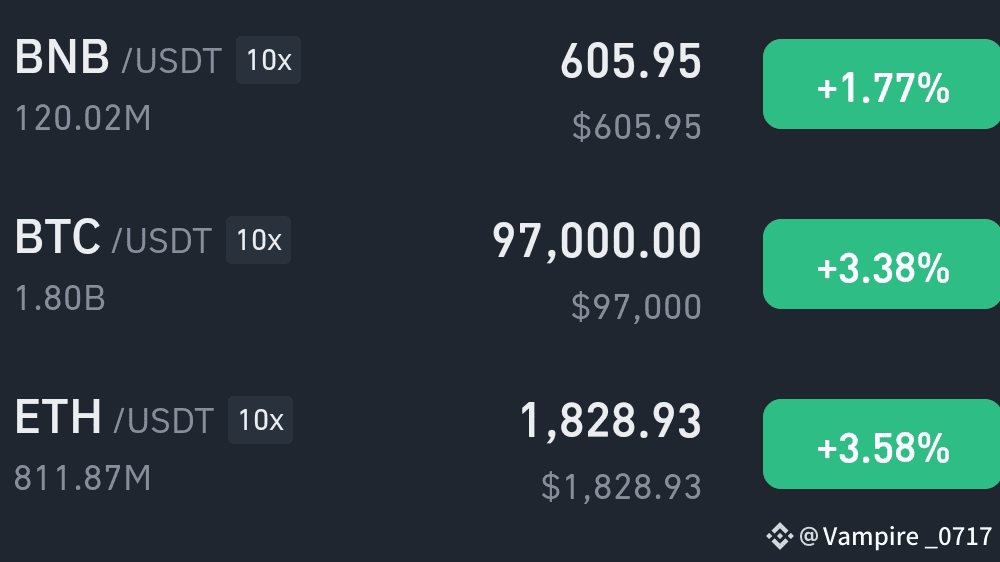1000x562 pixels.
Task: Click the ETH +3.58% change button
Action: tap(881, 444)
